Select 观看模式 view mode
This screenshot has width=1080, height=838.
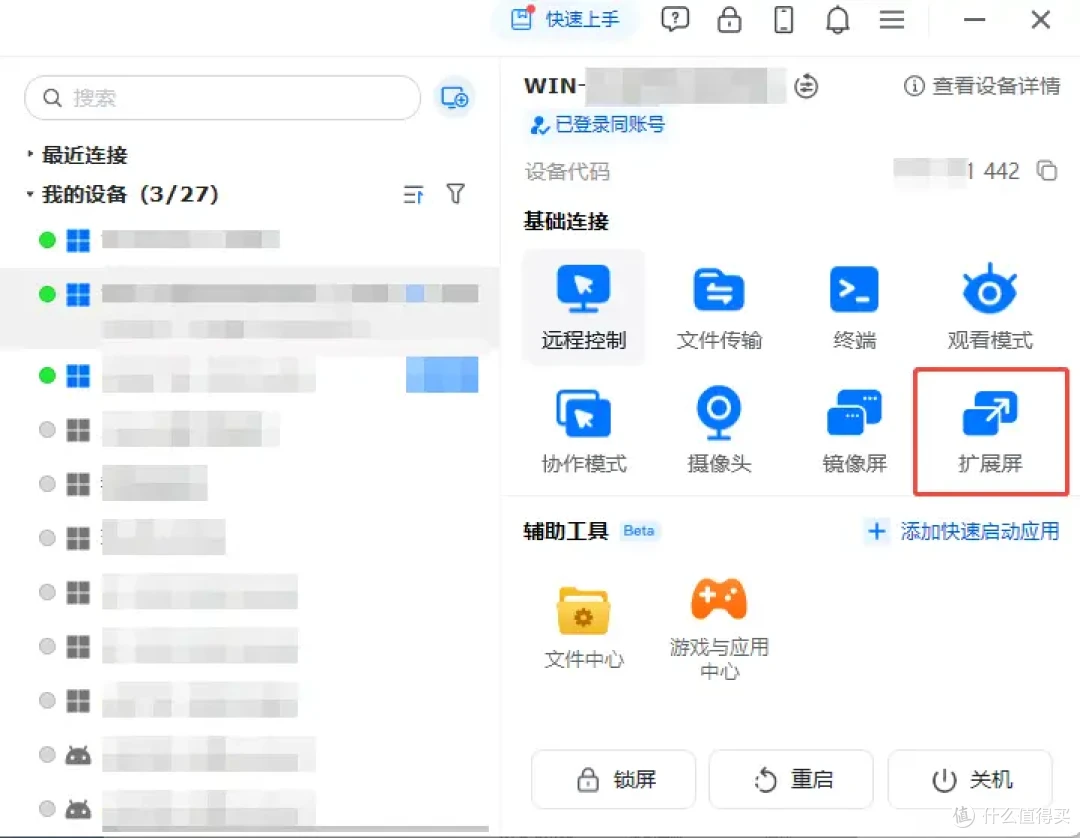(x=990, y=307)
